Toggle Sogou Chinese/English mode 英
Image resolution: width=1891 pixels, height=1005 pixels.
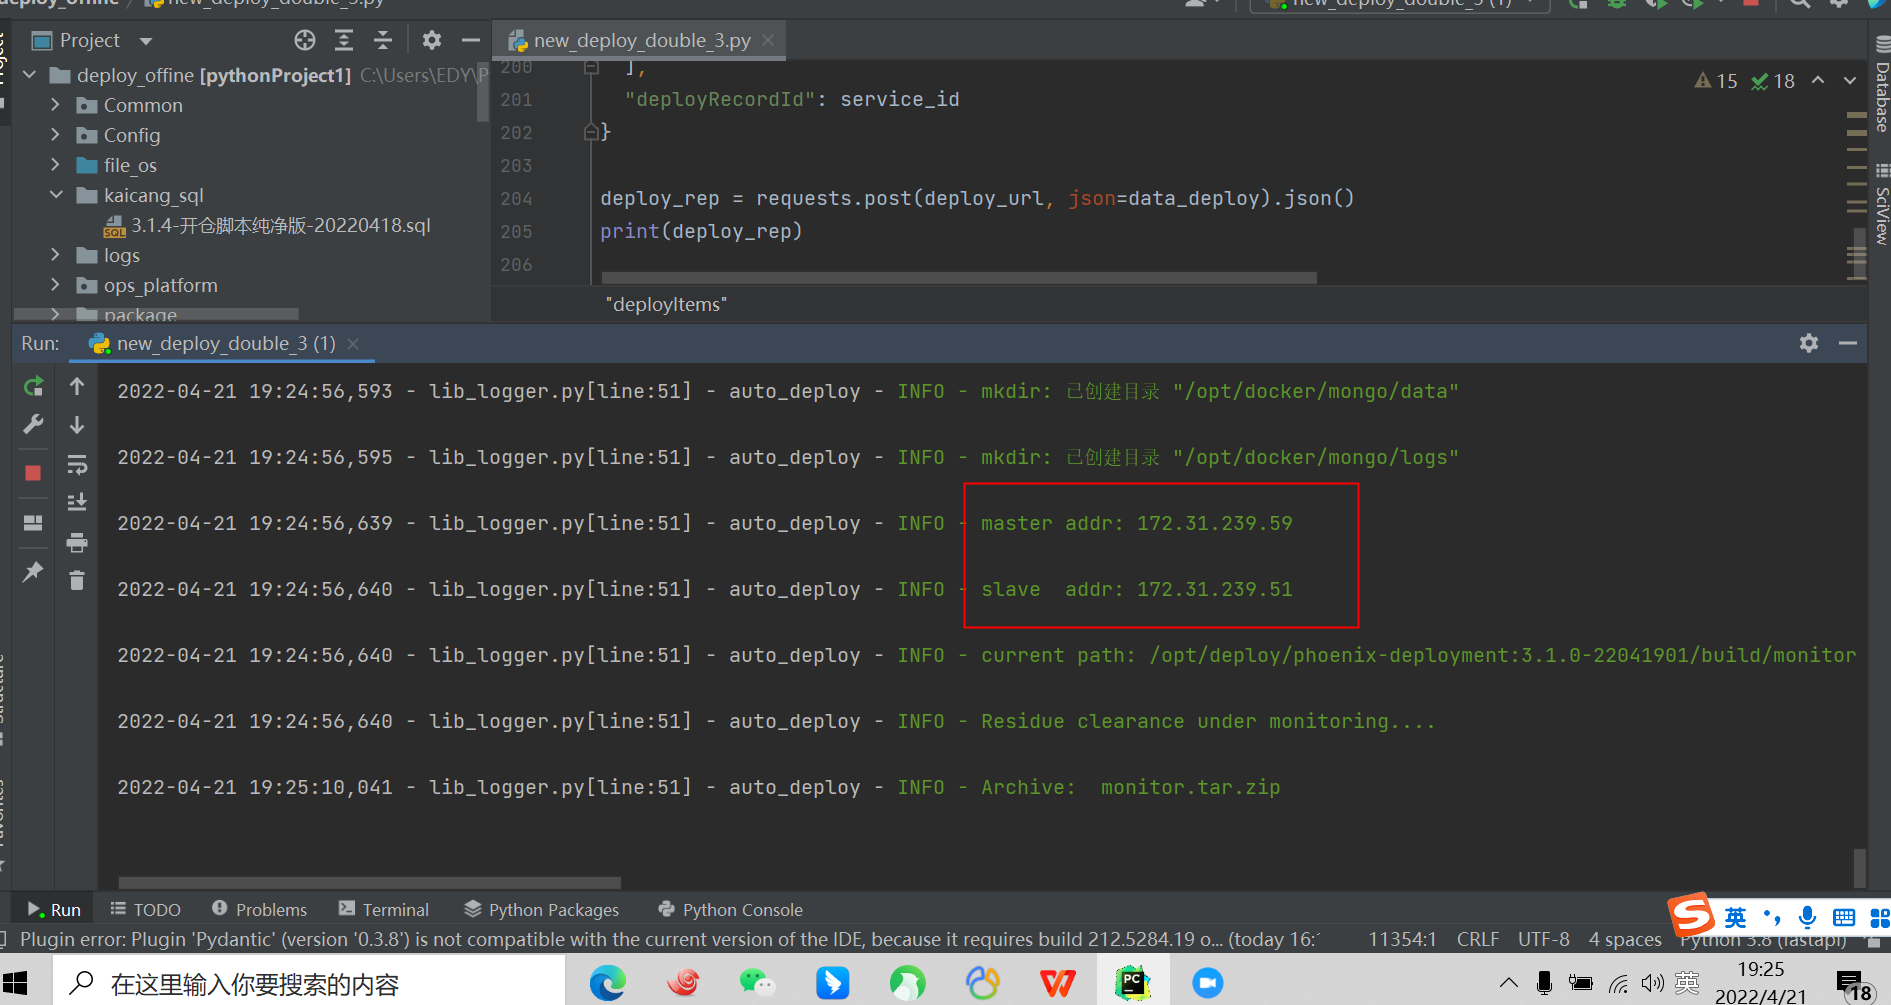click(x=1736, y=917)
